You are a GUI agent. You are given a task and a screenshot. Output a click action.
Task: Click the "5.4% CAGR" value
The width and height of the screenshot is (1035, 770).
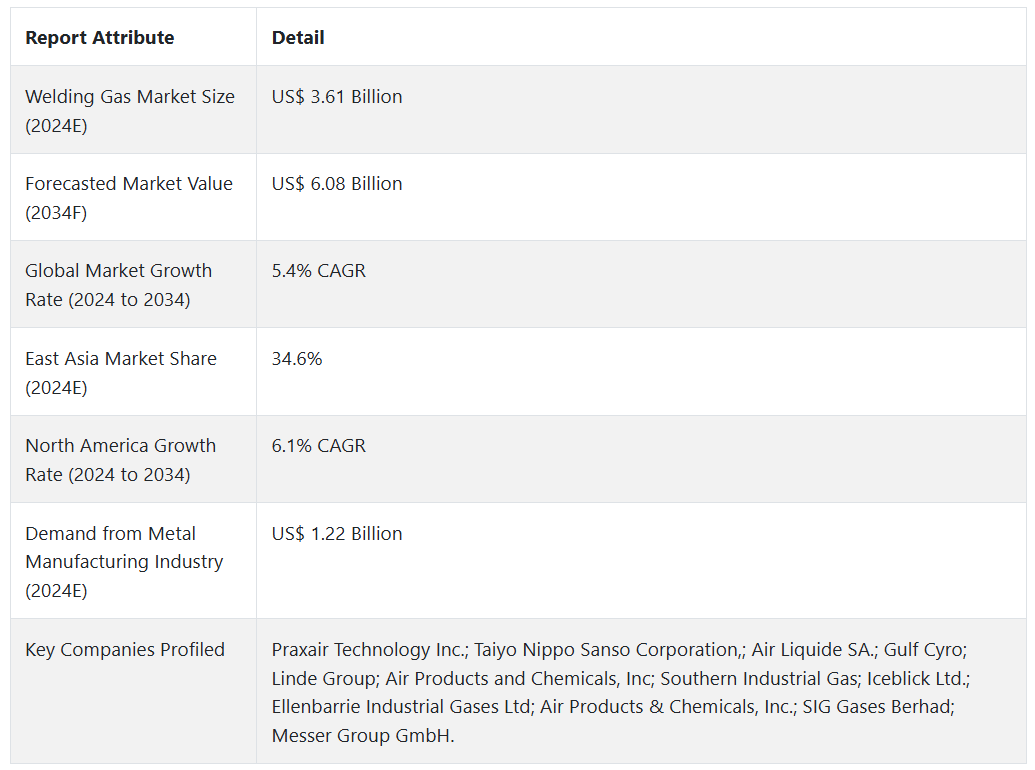coord(319,271)
